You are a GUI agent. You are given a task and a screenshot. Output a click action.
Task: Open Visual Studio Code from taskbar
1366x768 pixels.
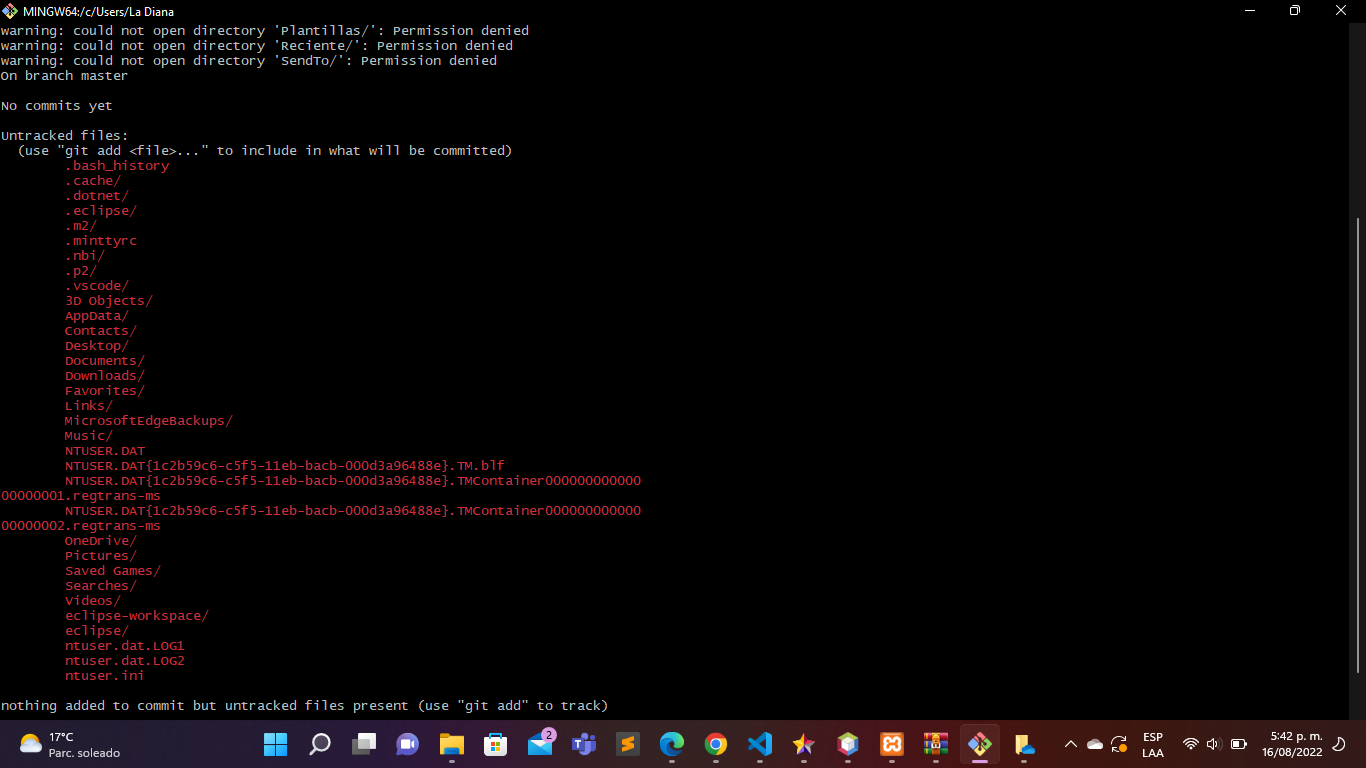coord(760,744)
